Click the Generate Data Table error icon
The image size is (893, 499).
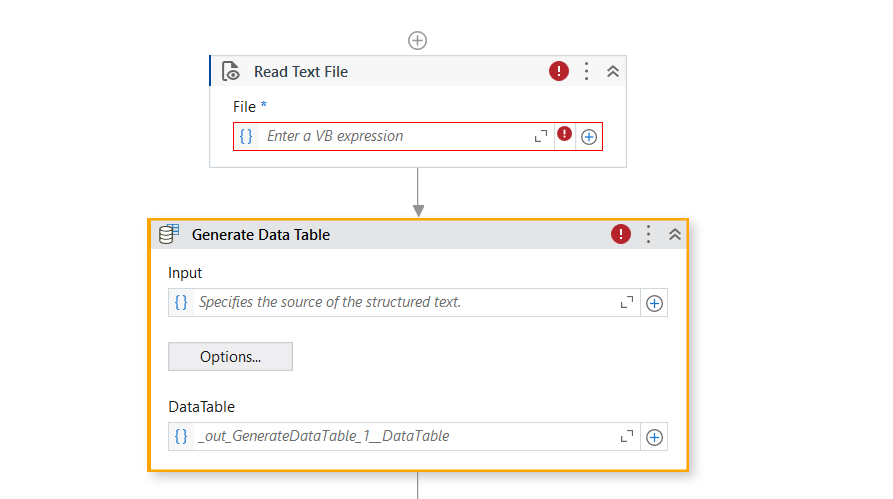click(x=622, y=234)
